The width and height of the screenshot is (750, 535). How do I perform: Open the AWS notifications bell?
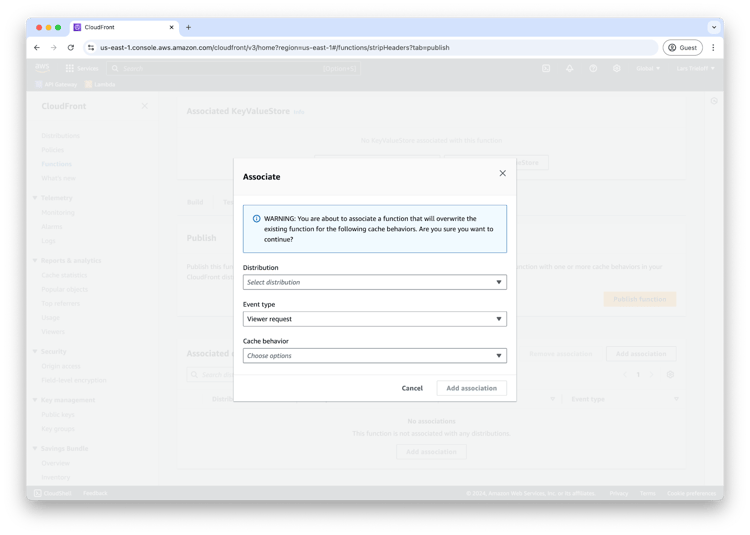tap(569, 68)
